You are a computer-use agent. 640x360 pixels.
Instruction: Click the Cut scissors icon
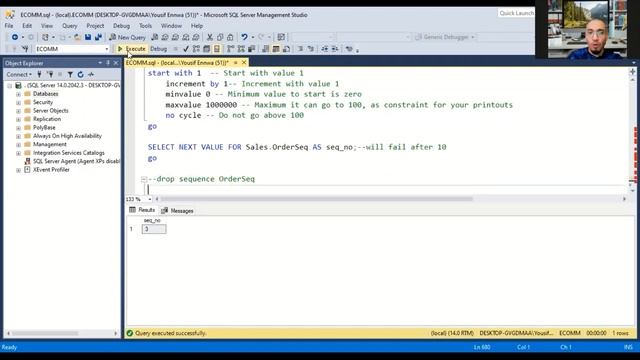pos(210,37)
